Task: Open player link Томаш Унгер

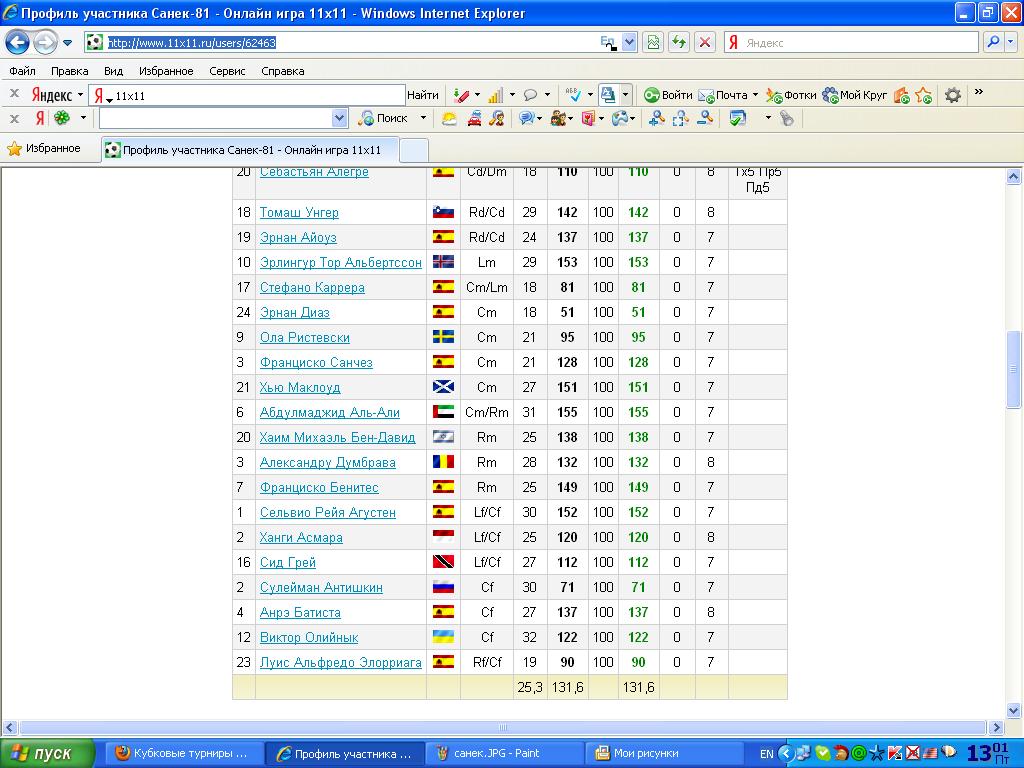Action: pyautogui.click(x=299, y=212)
